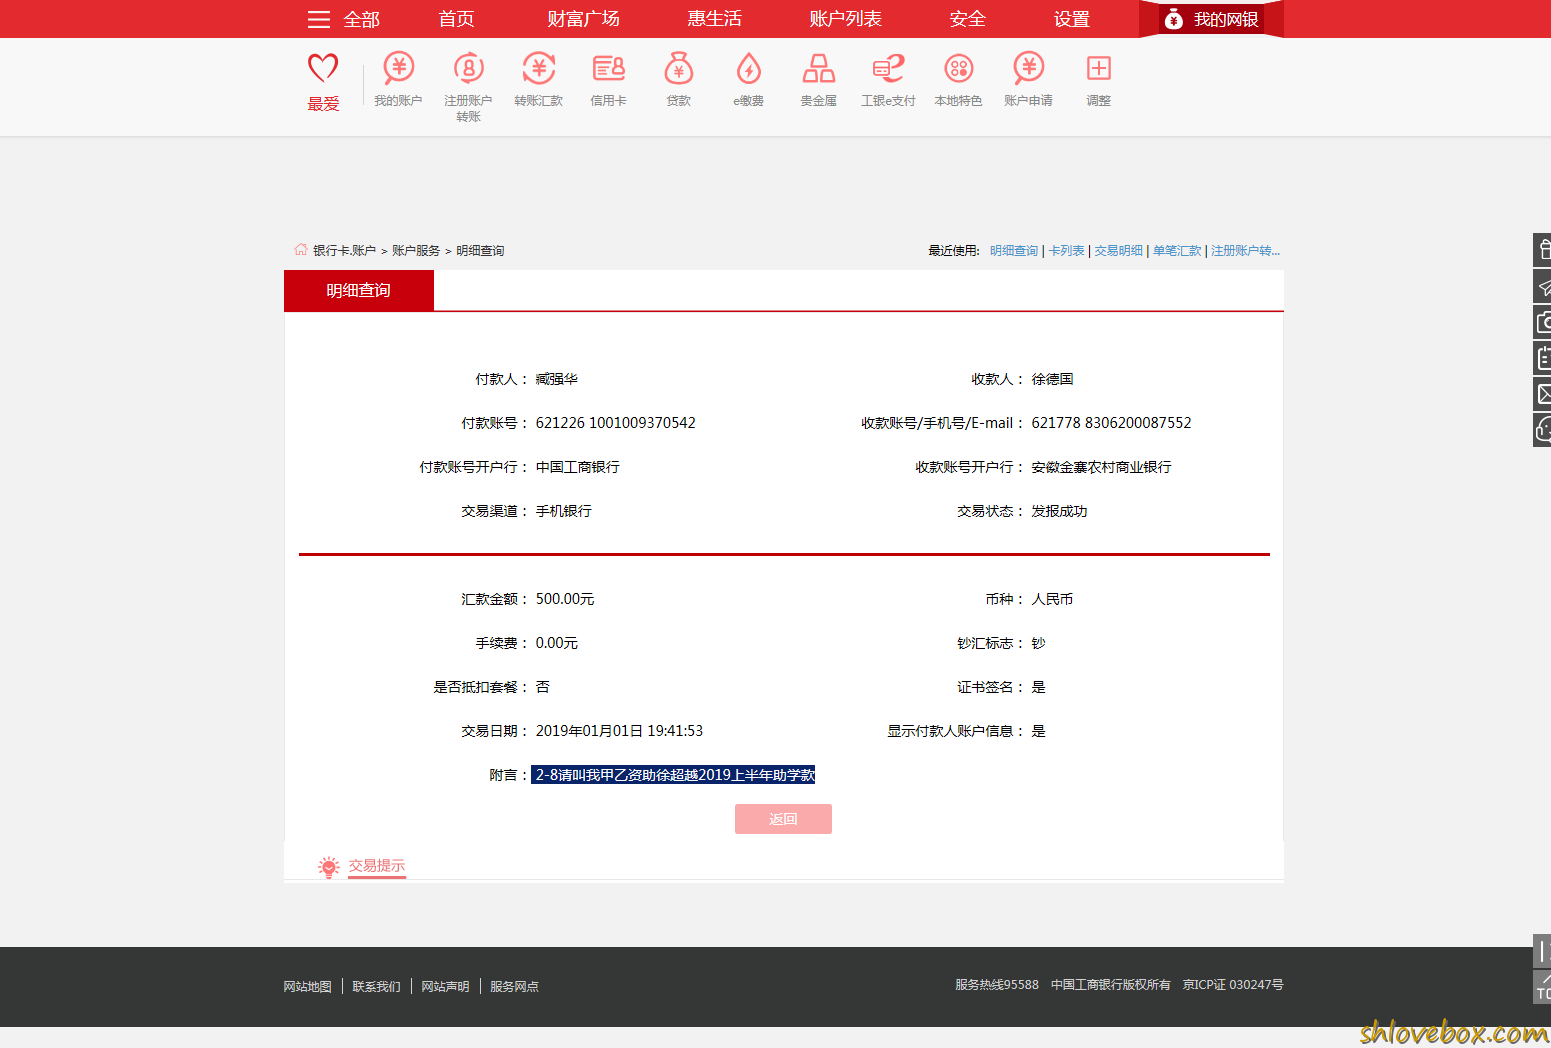
Task: Select the 我的网银 tab
Action: [1211, 19]
